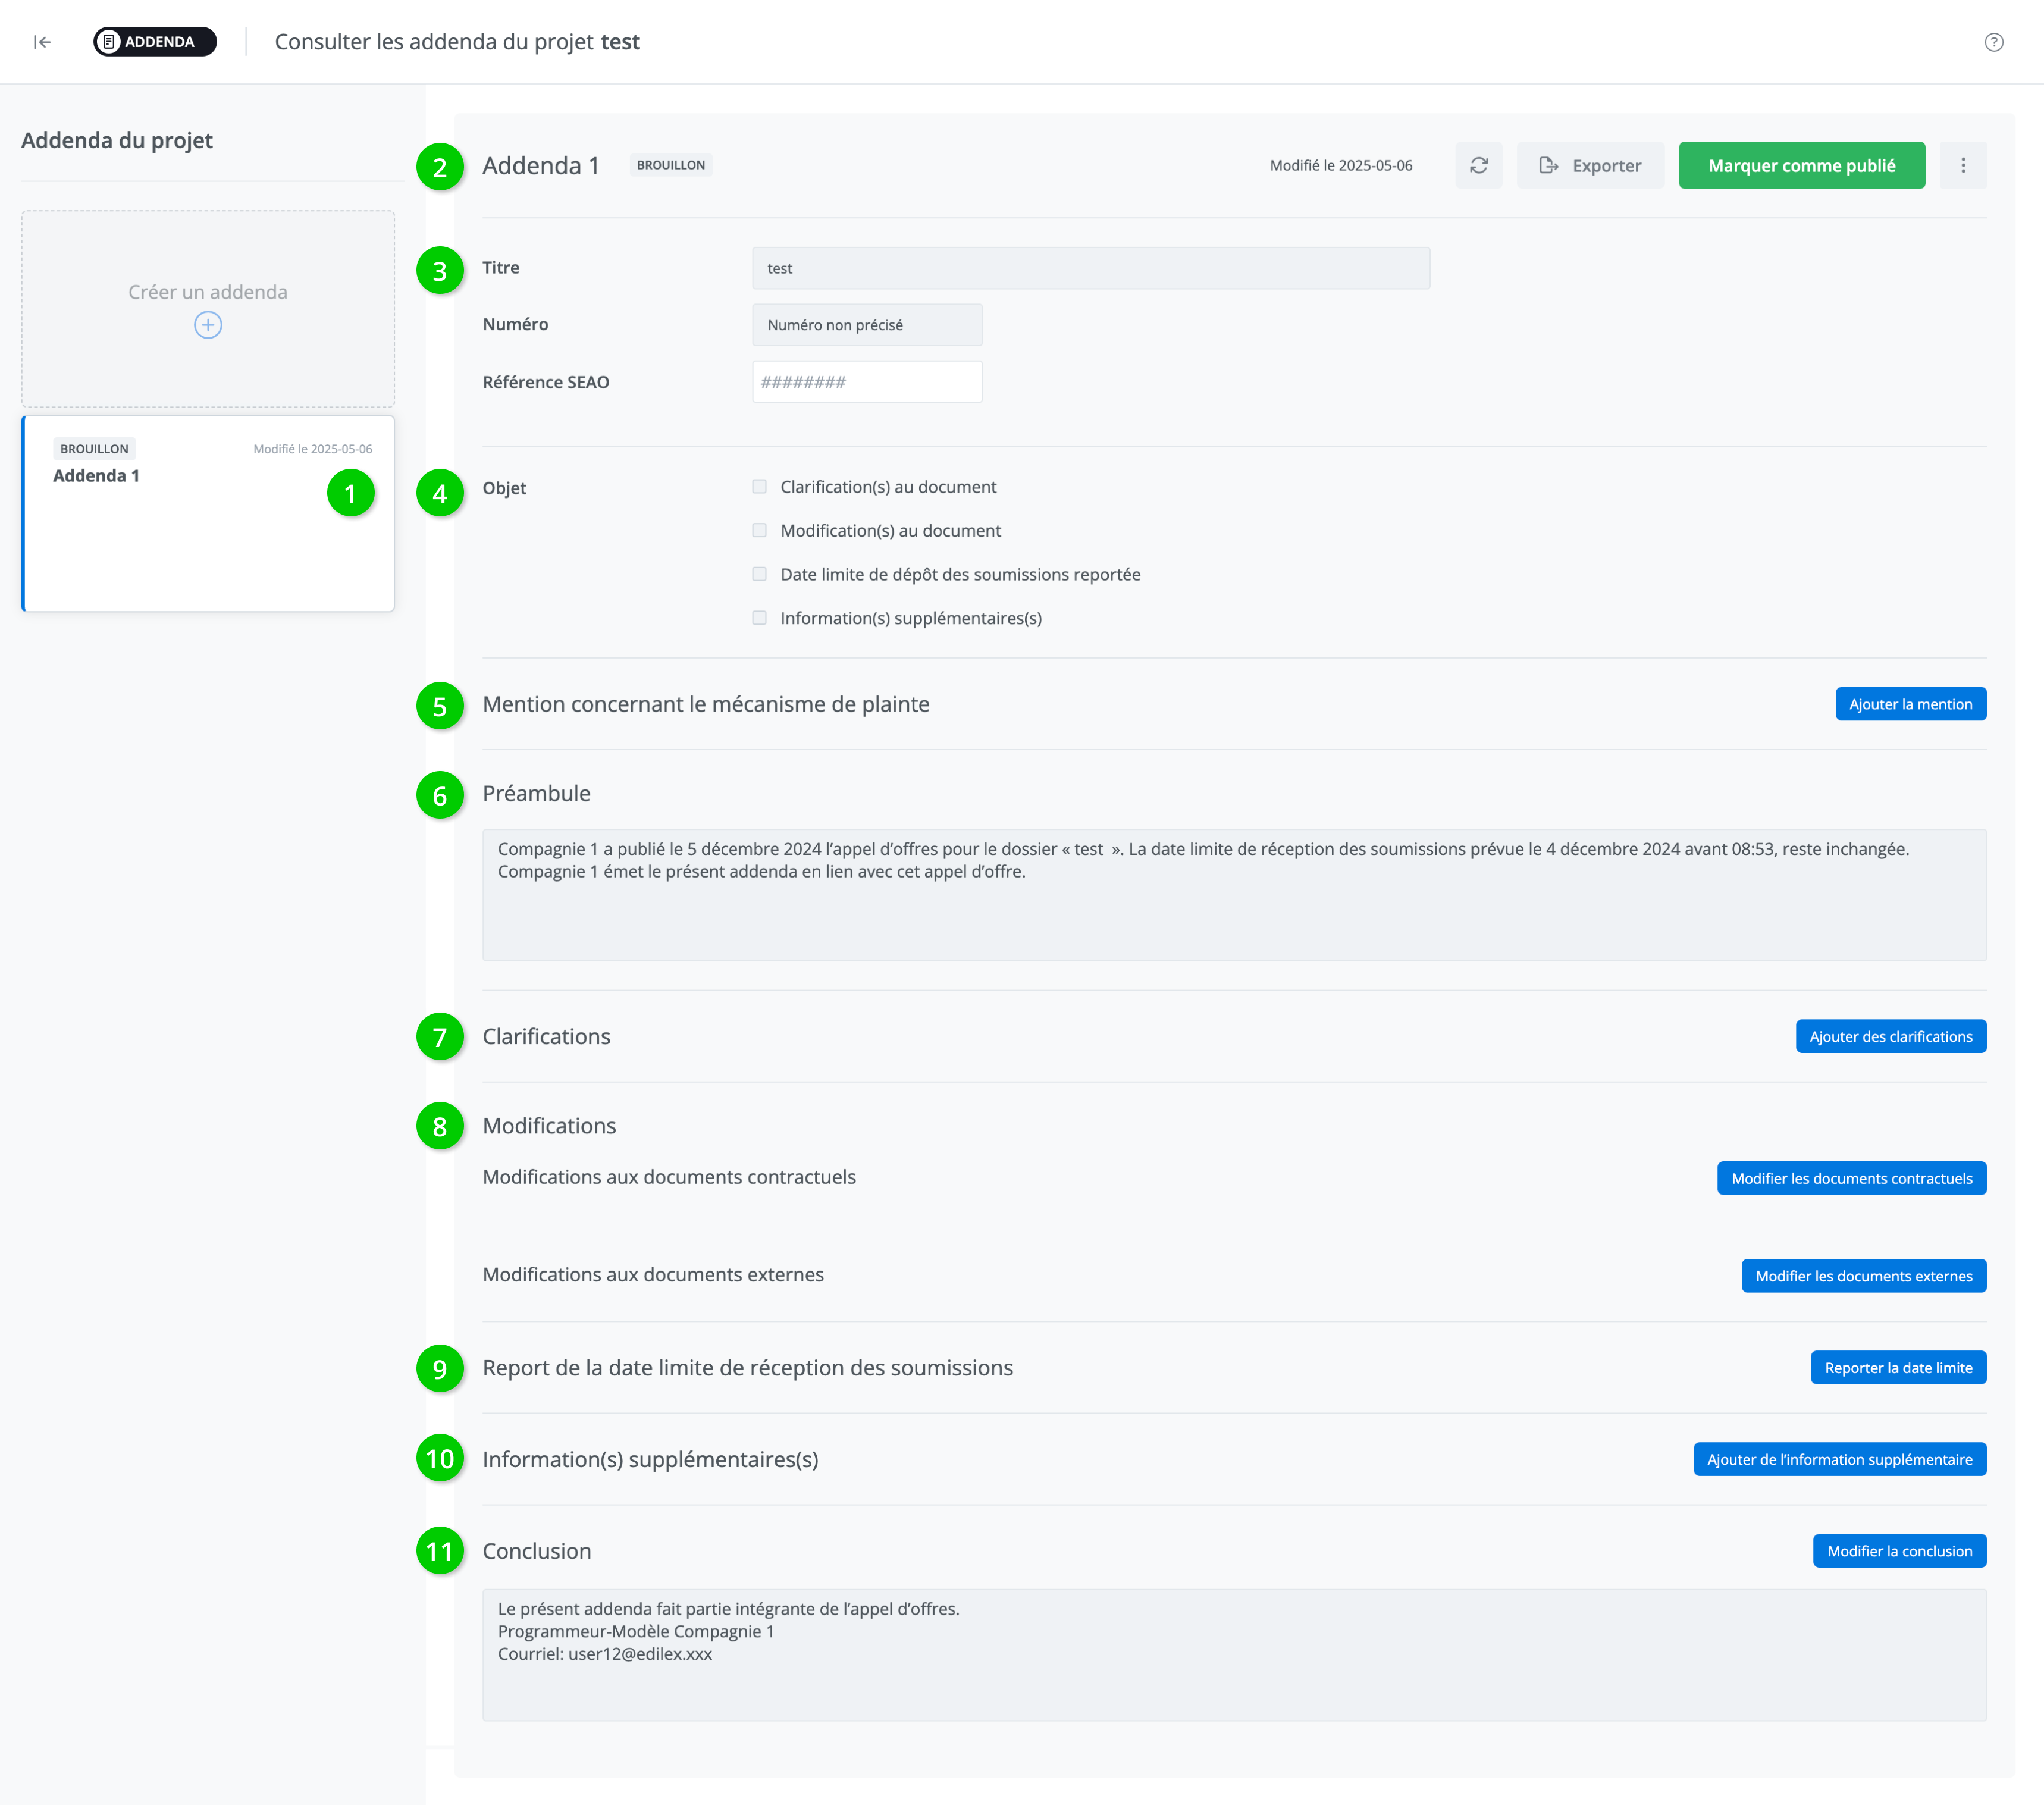Image resolution: width=2044 pixels, height=1805 pixels.
Task: Collapse the sidebar with the back arrow icon
Action: 42,42
